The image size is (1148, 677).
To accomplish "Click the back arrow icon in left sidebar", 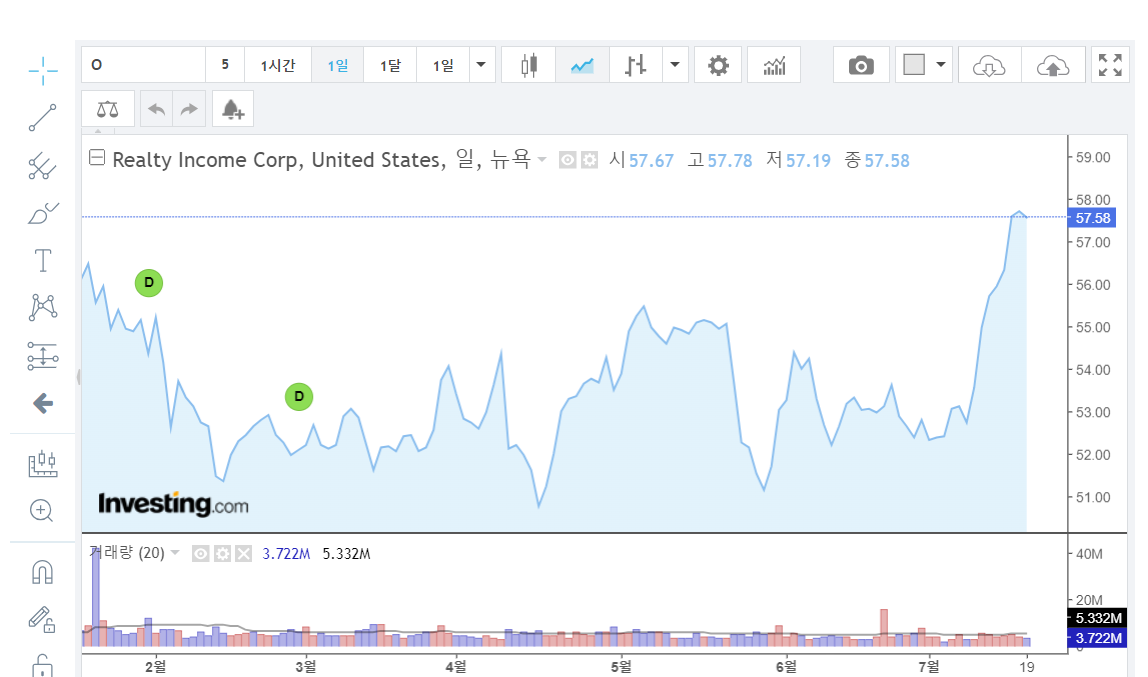I will click(43, 403).
